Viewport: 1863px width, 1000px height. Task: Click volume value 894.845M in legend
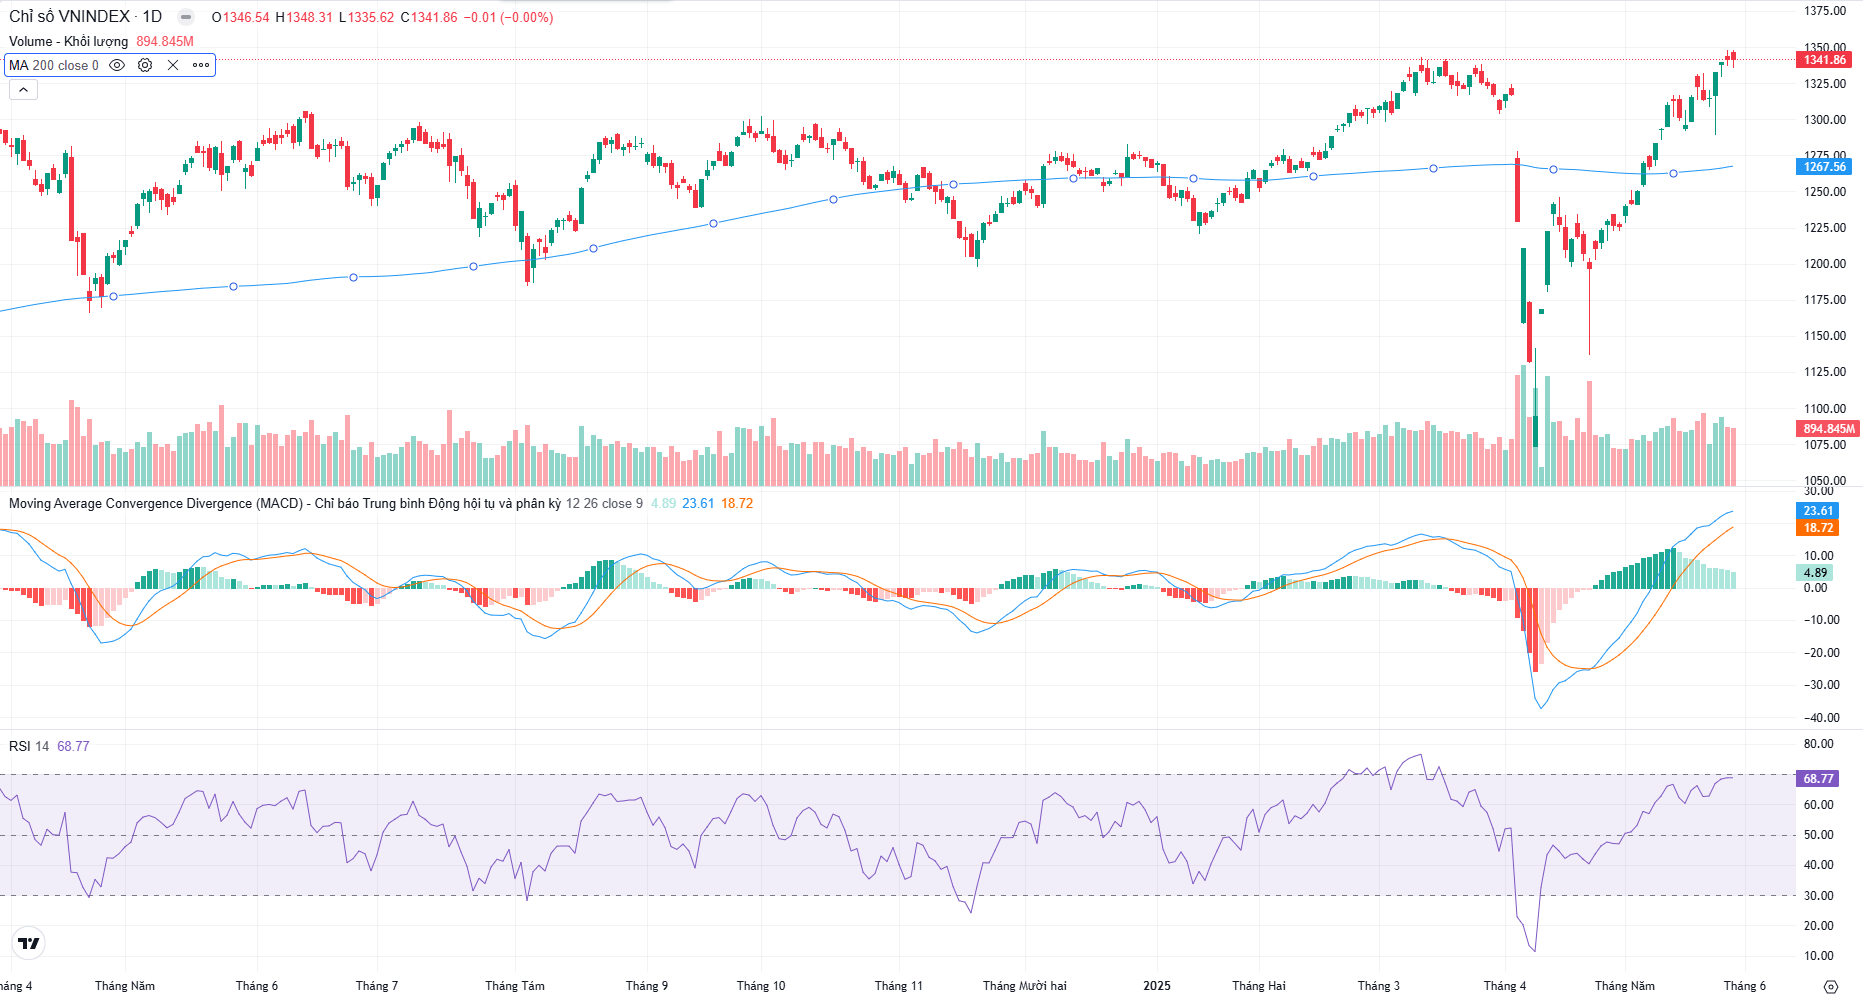[165, 41]
